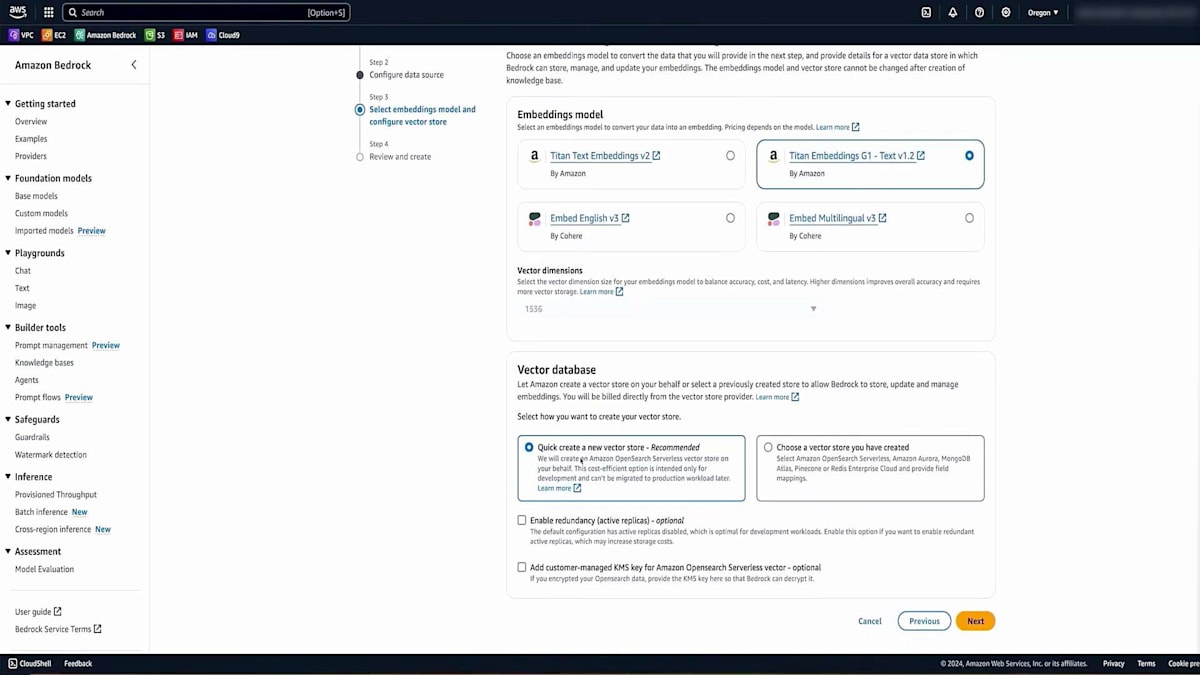The height and width of the screenshot is (675, 1200).
Task: Open the Oregon region dropdown
Action: pyautogui.click(x=1042, y=13)
